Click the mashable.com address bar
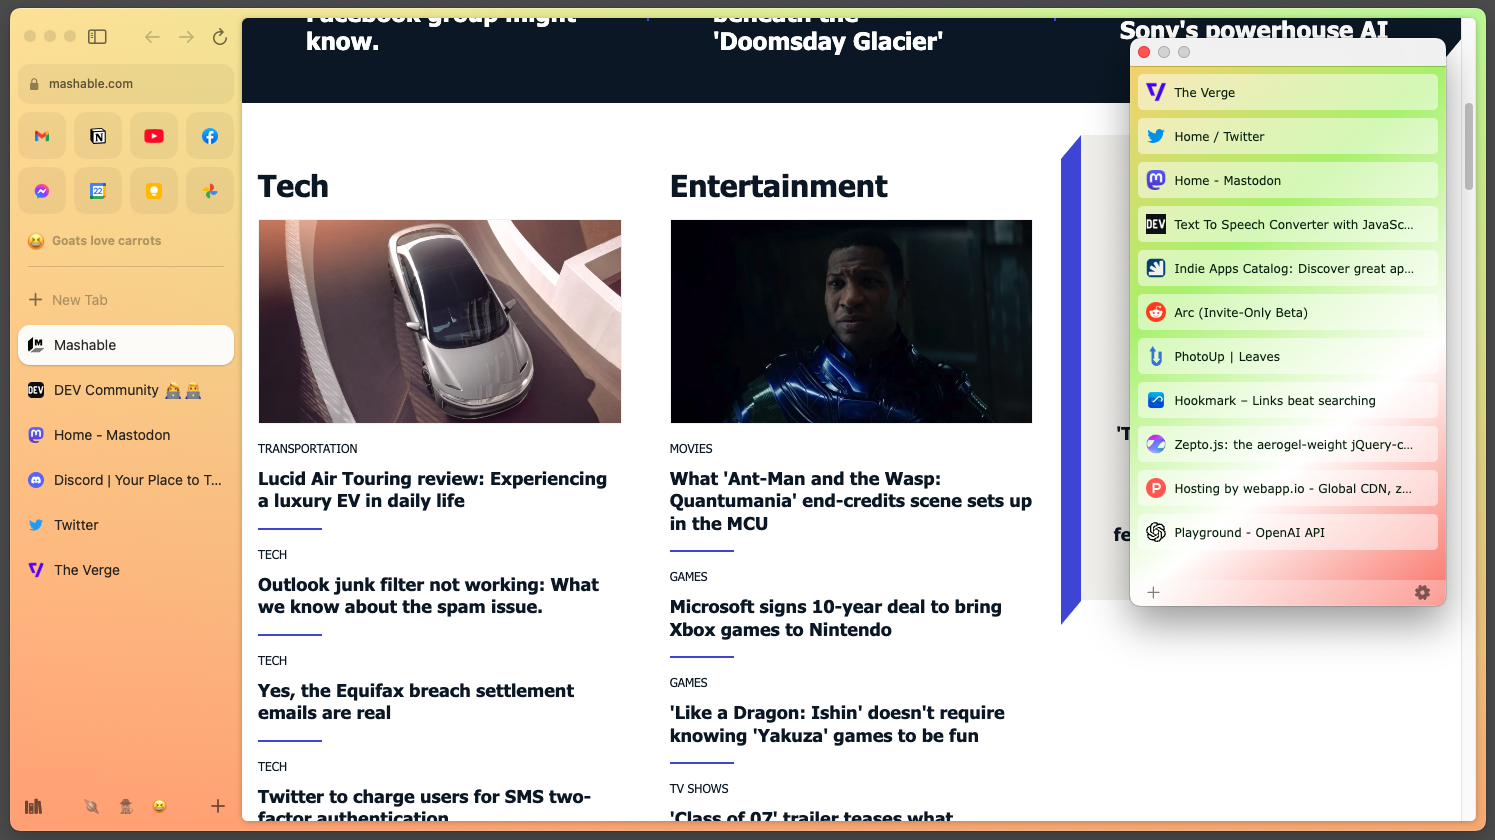Viewport: 1495px width, 840px height. tap(126, 84)
